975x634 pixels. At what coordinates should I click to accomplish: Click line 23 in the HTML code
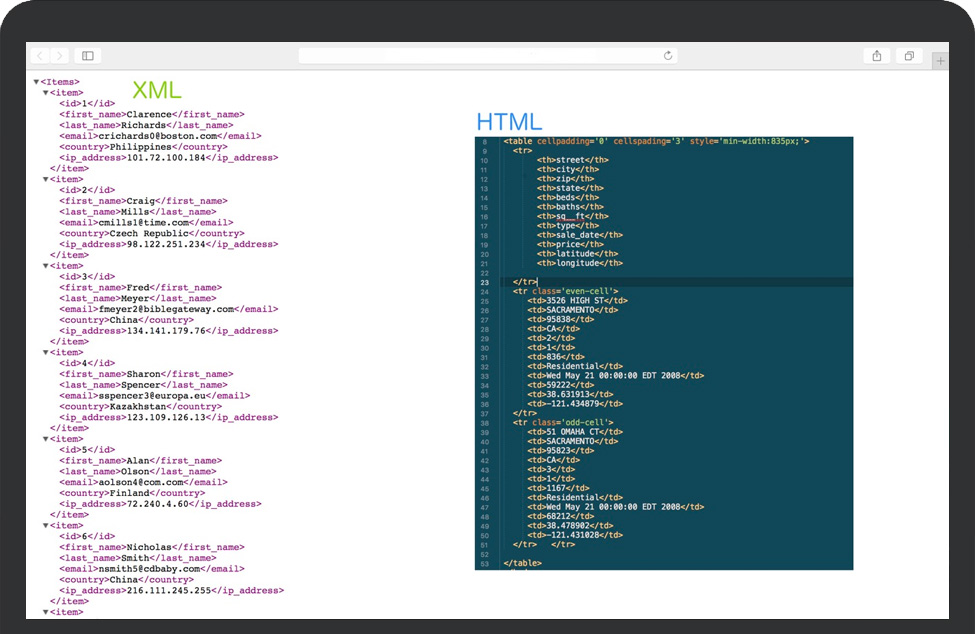[525, 282]
